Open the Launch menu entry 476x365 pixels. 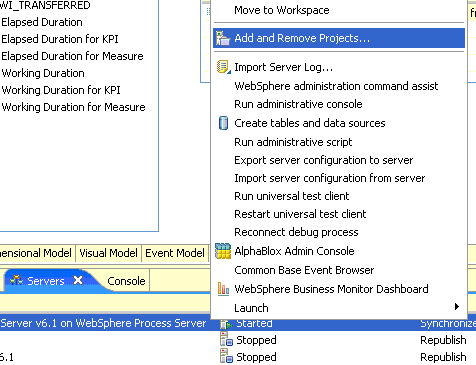[339, 308]
